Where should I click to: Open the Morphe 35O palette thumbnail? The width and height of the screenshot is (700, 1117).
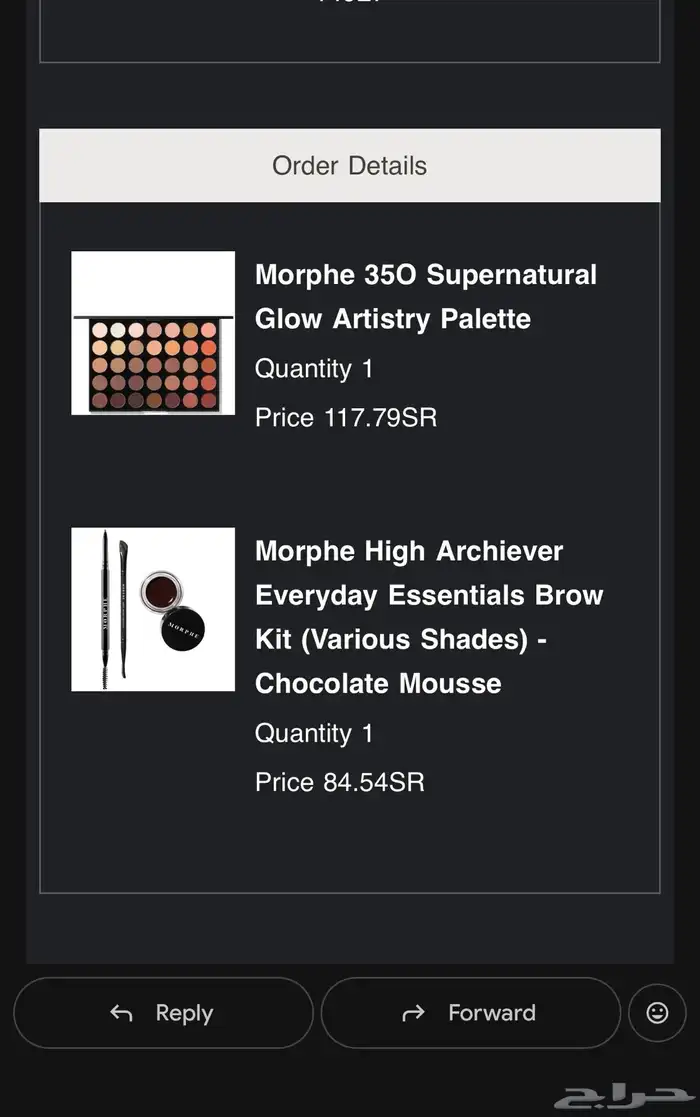point(153,332)
